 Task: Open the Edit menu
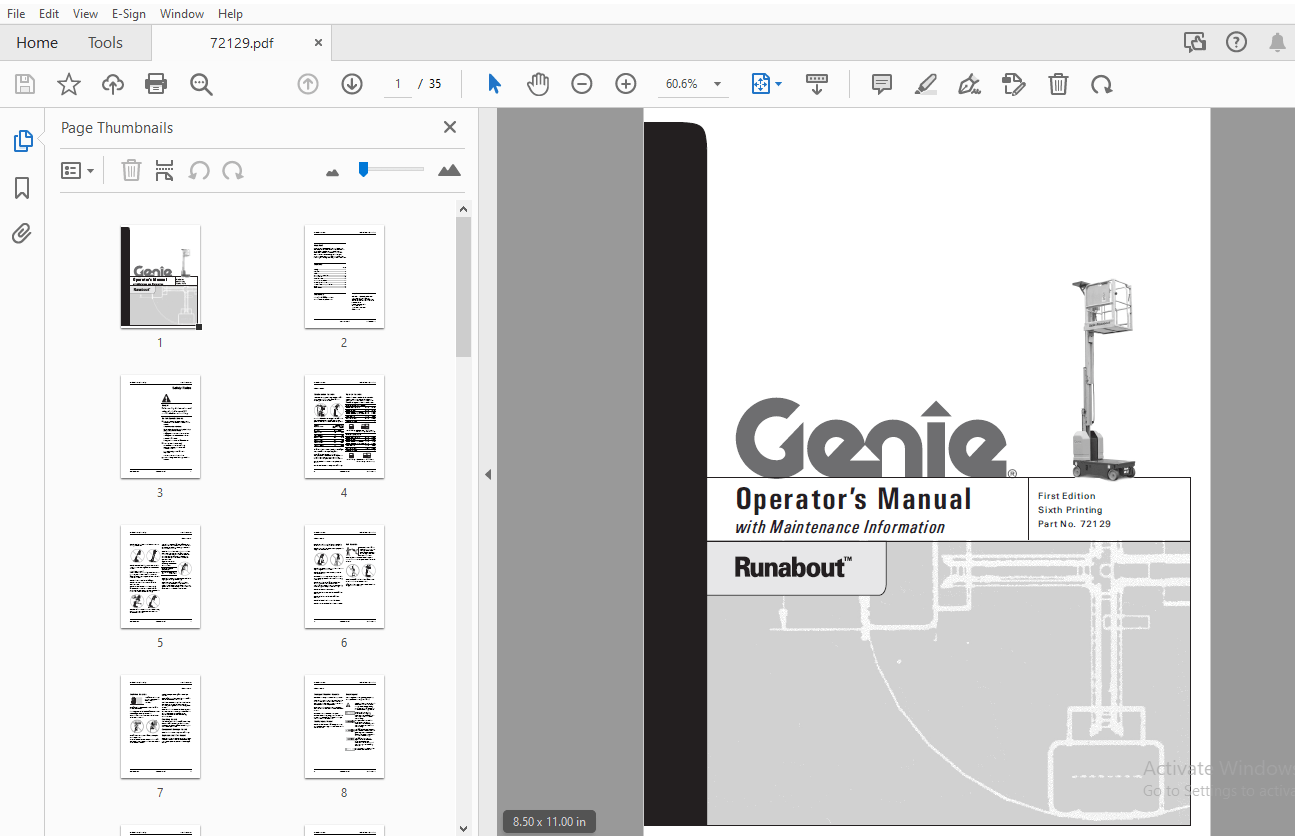49,14
